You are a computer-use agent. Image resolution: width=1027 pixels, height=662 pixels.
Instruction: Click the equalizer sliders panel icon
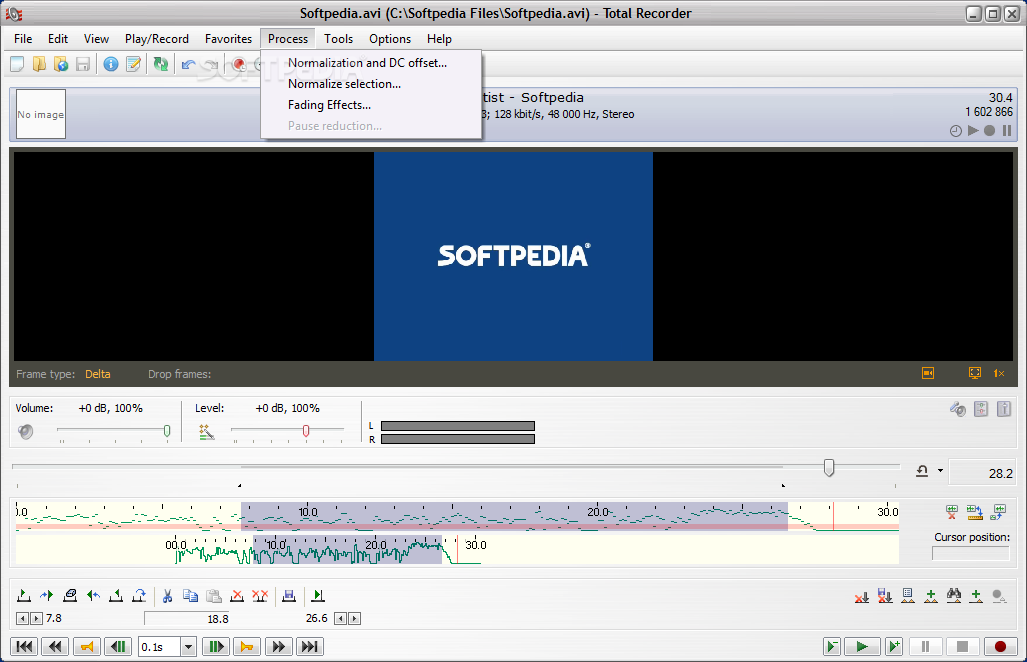pos(980,409)
